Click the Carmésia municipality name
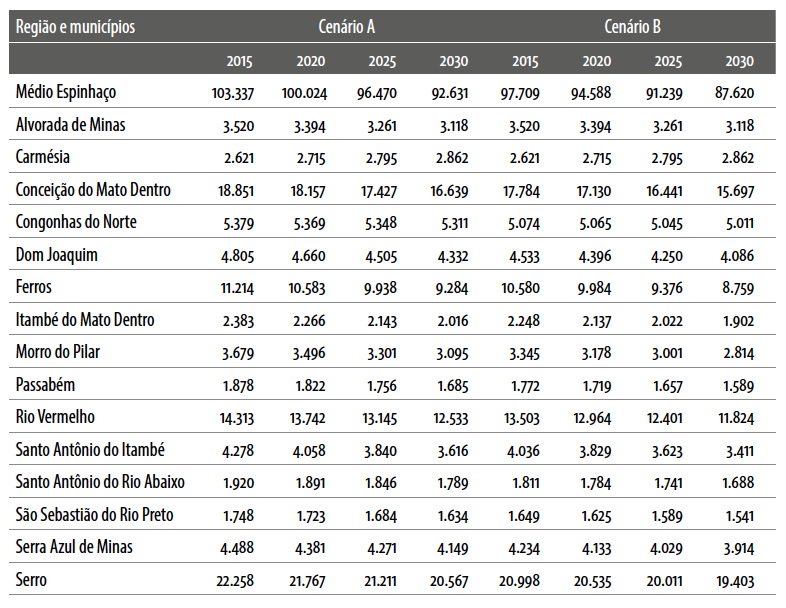 point(44,157)
